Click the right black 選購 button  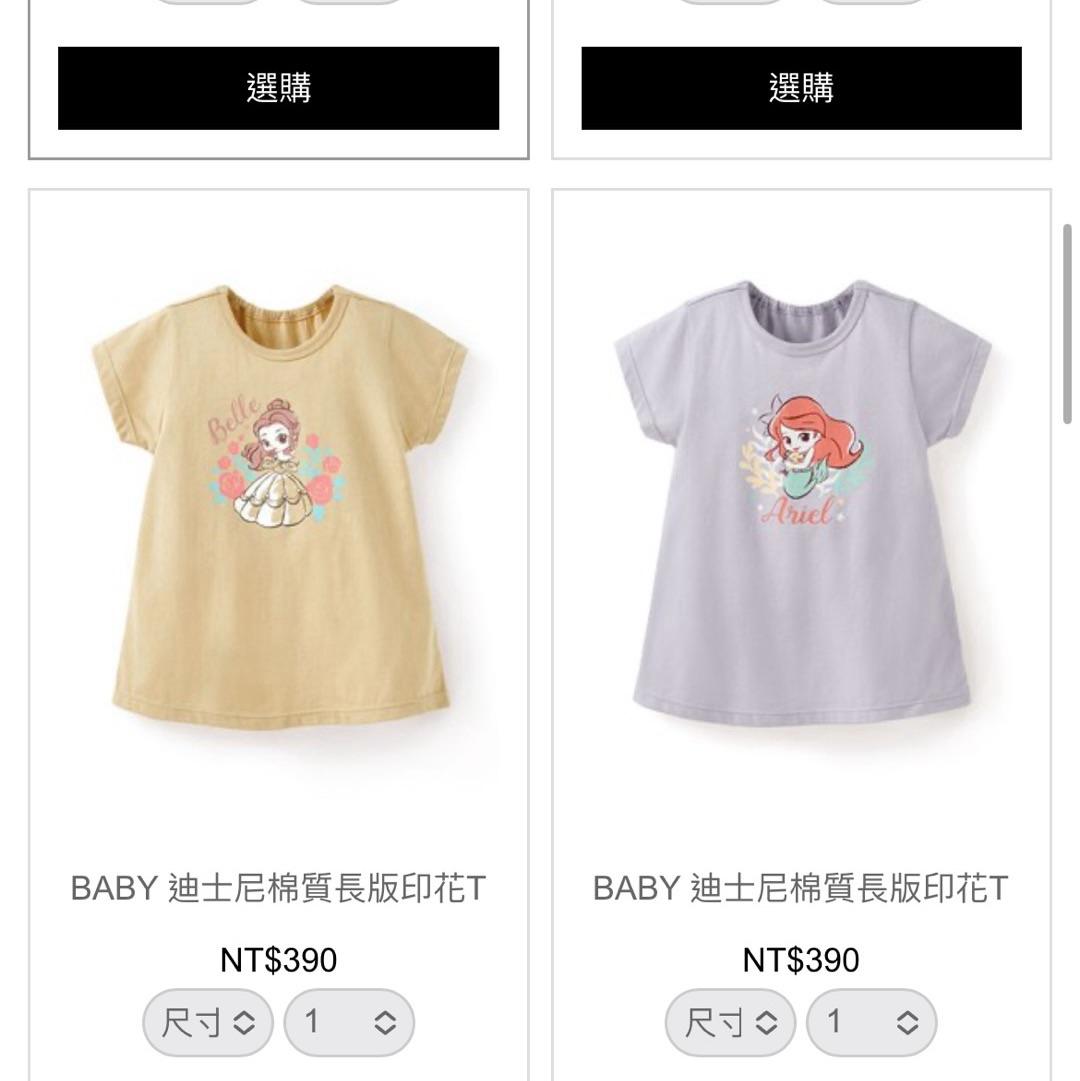(x=802, y=88)
